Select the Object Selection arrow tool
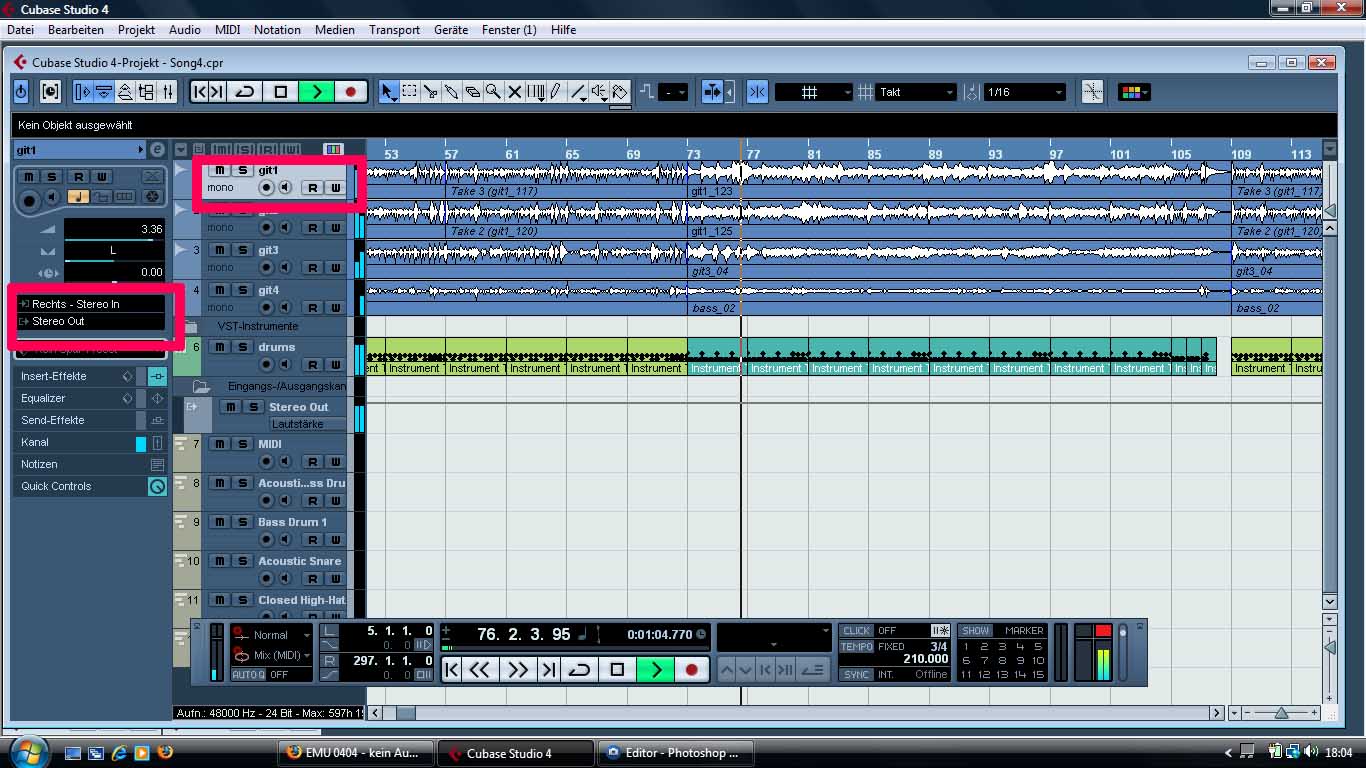The image size is (1366, 768). click(x=389, y=92)
